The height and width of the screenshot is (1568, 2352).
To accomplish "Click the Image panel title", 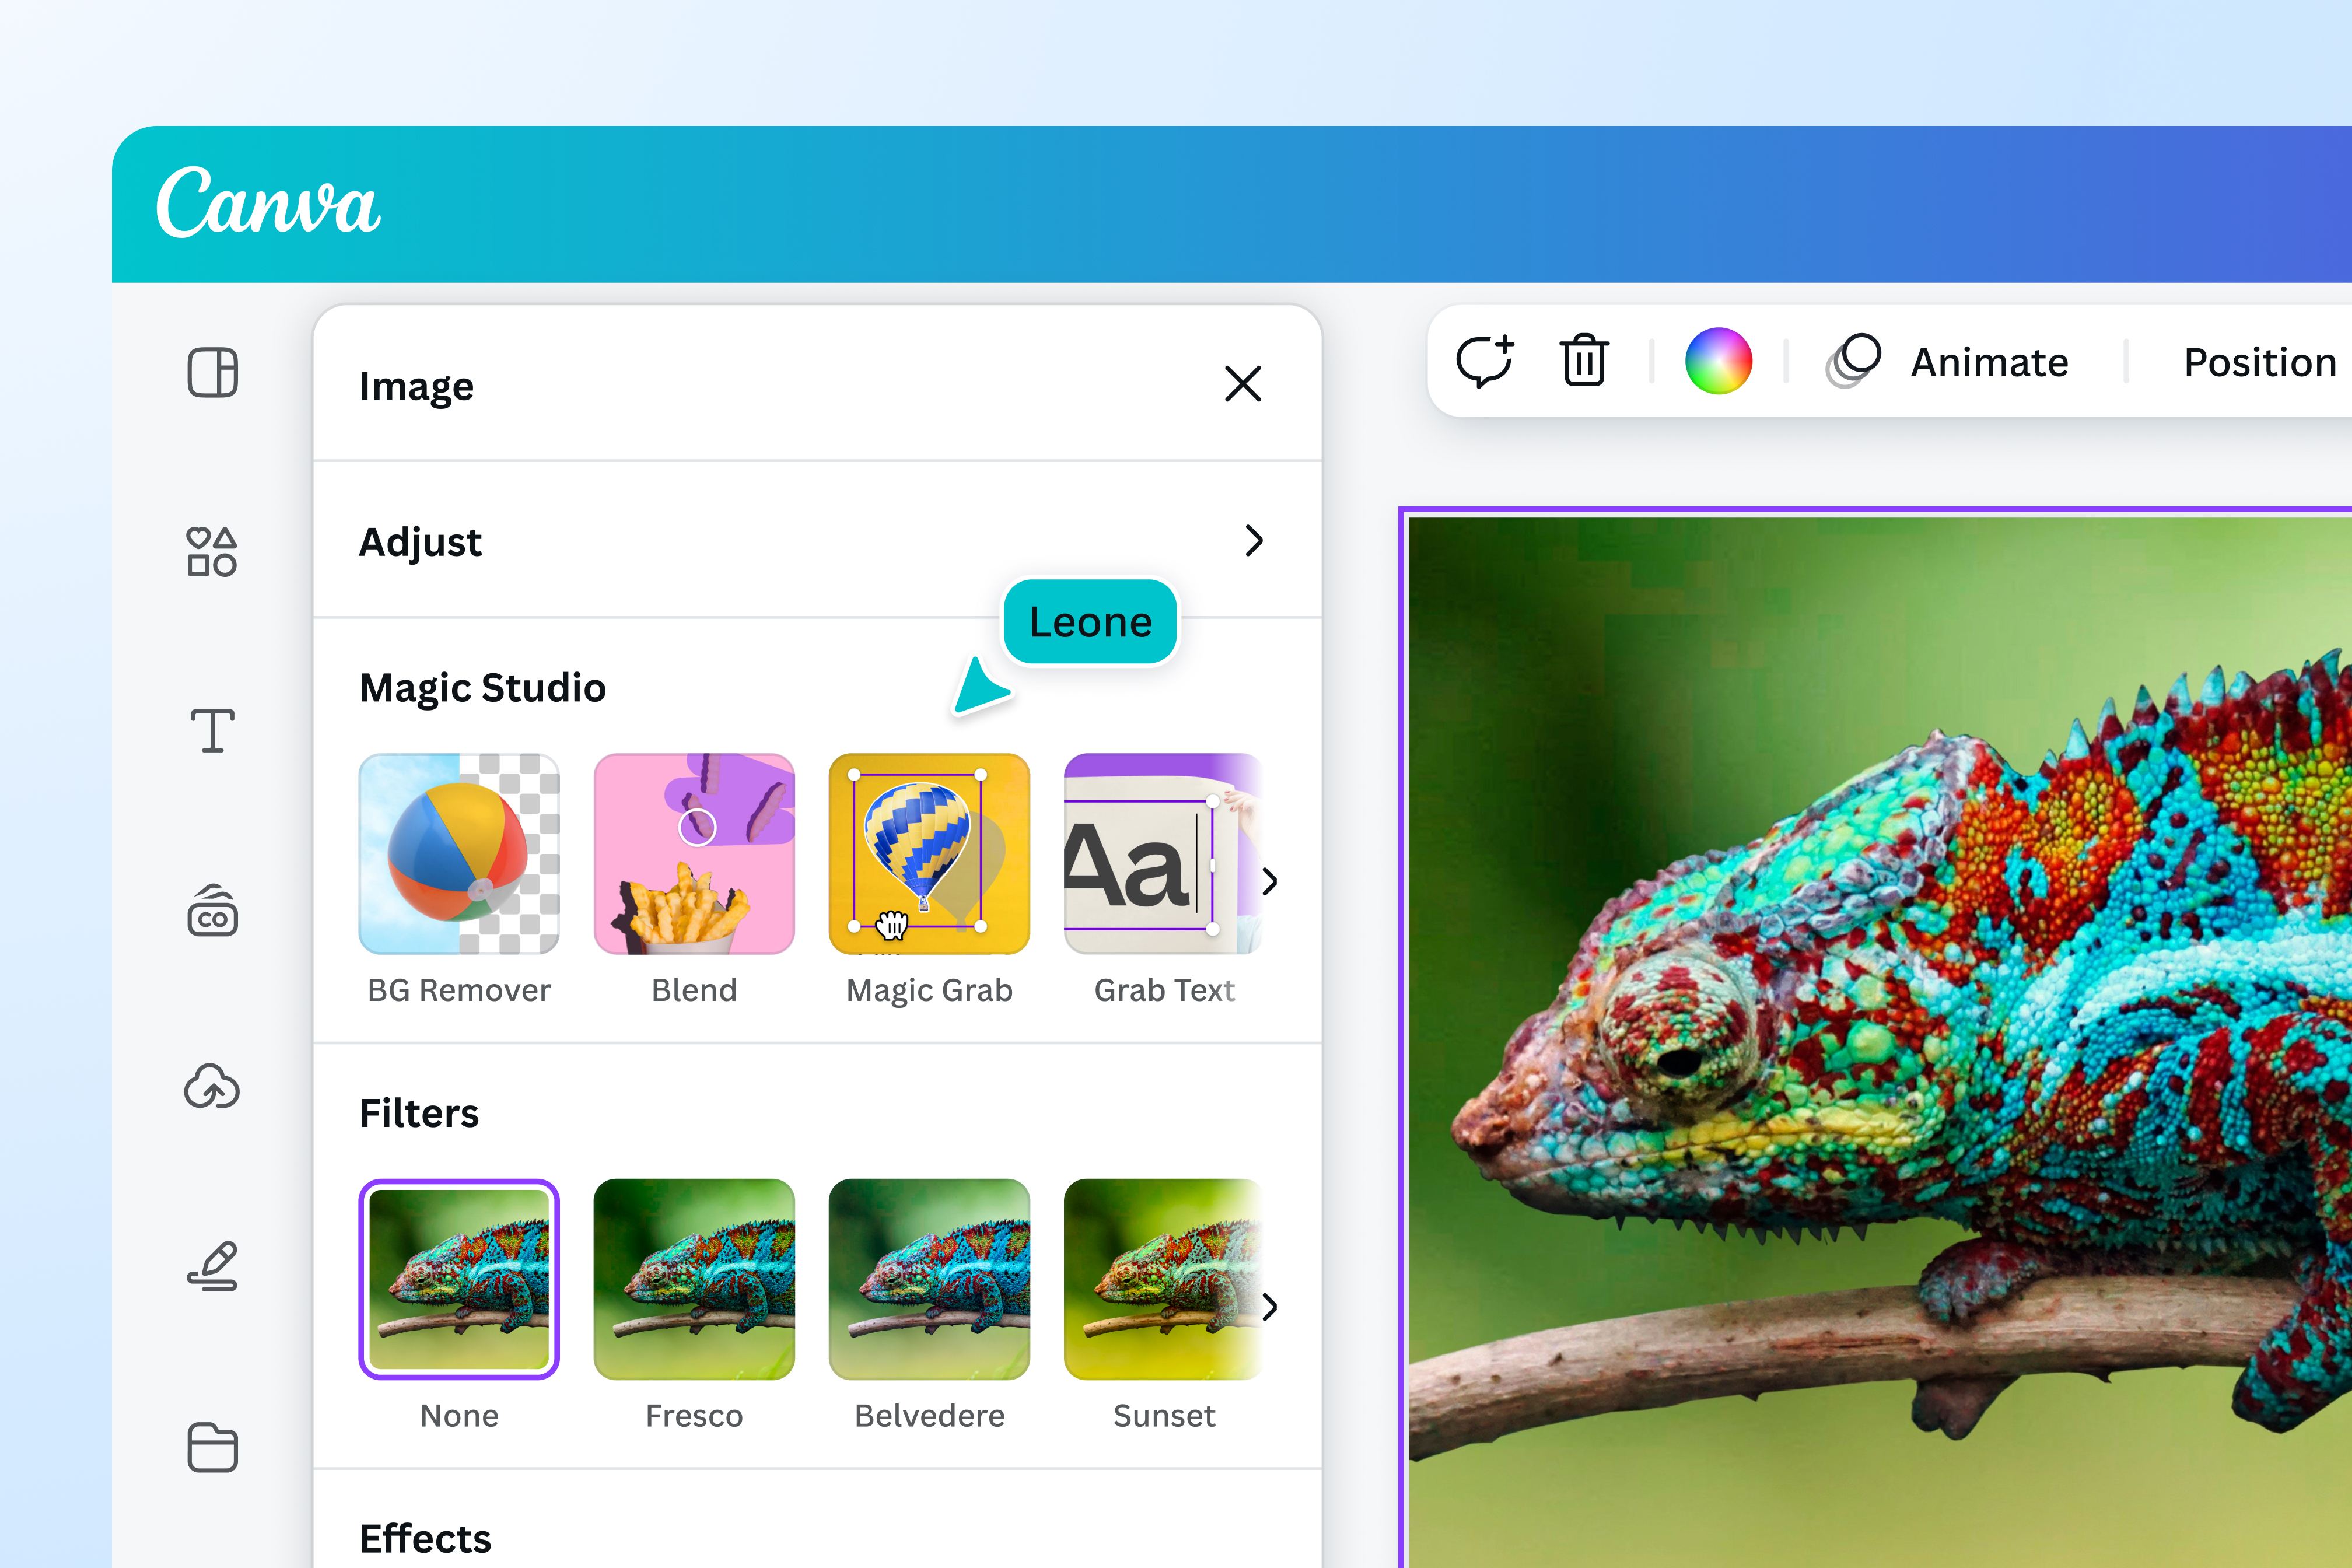I will coord(416,386).
